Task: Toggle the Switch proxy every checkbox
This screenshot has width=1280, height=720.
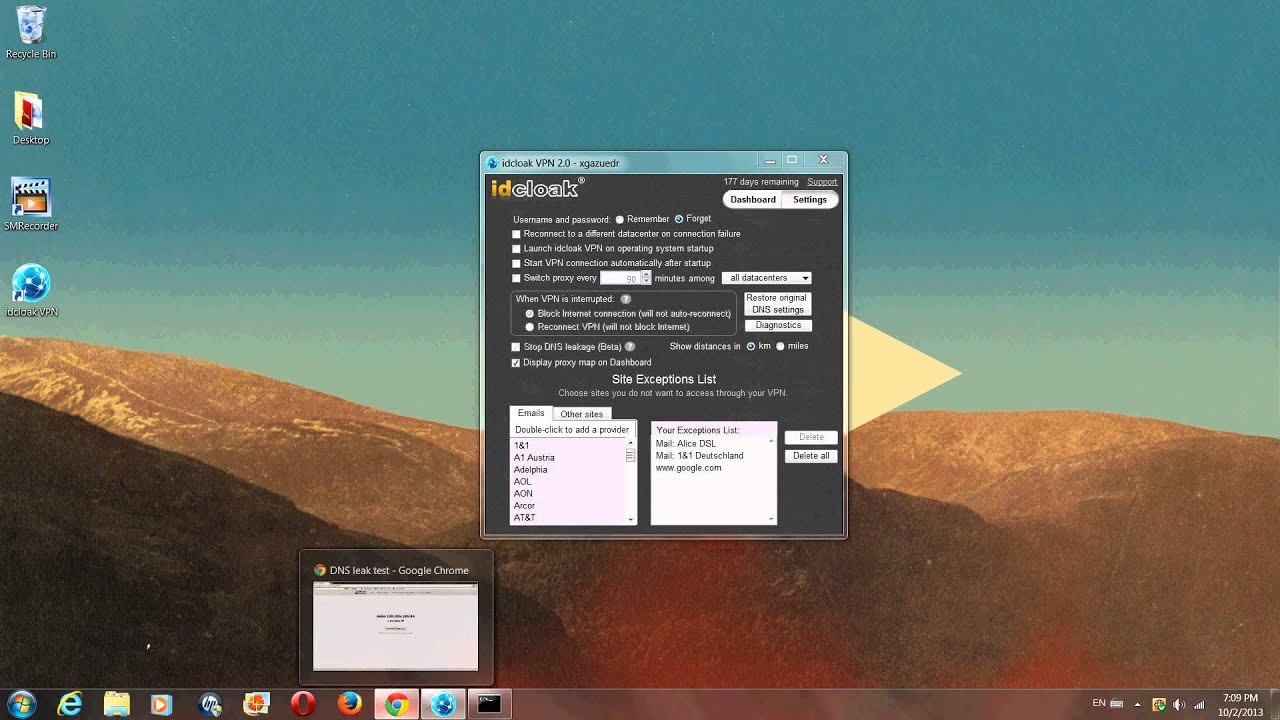Action: click(516, 278)
